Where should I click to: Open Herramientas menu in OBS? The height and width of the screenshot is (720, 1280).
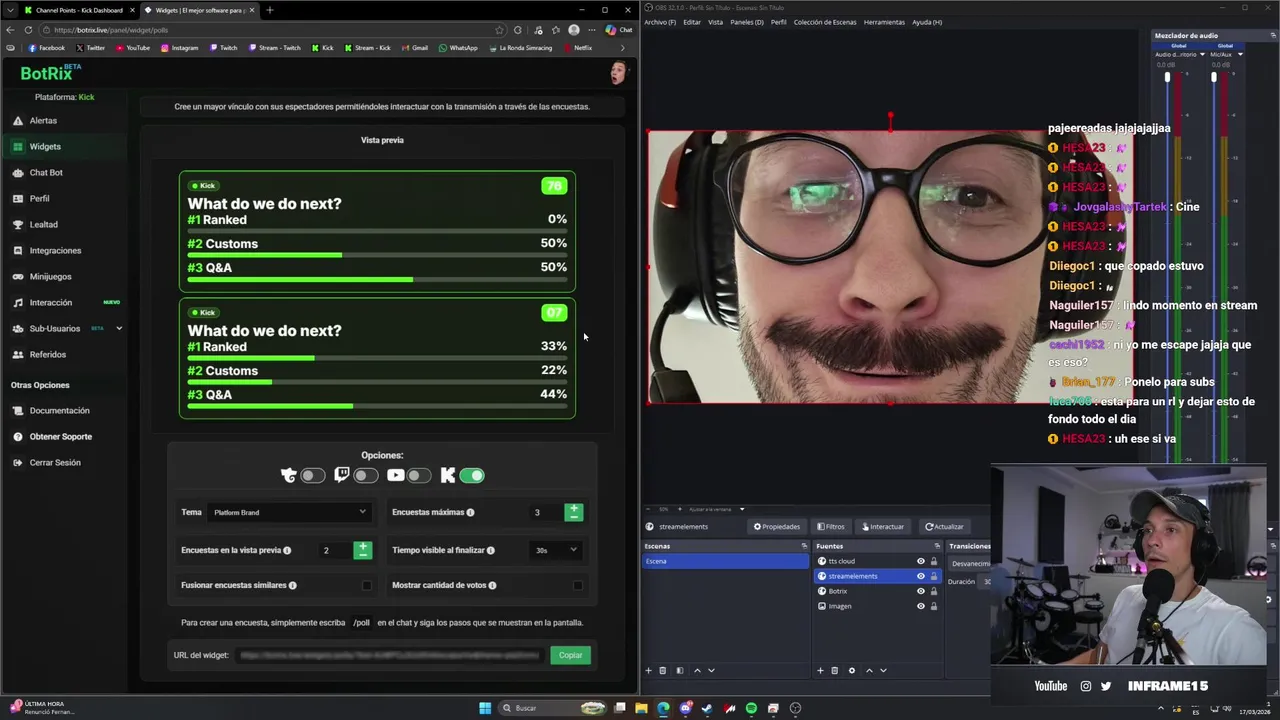click(x=884, y=22)
